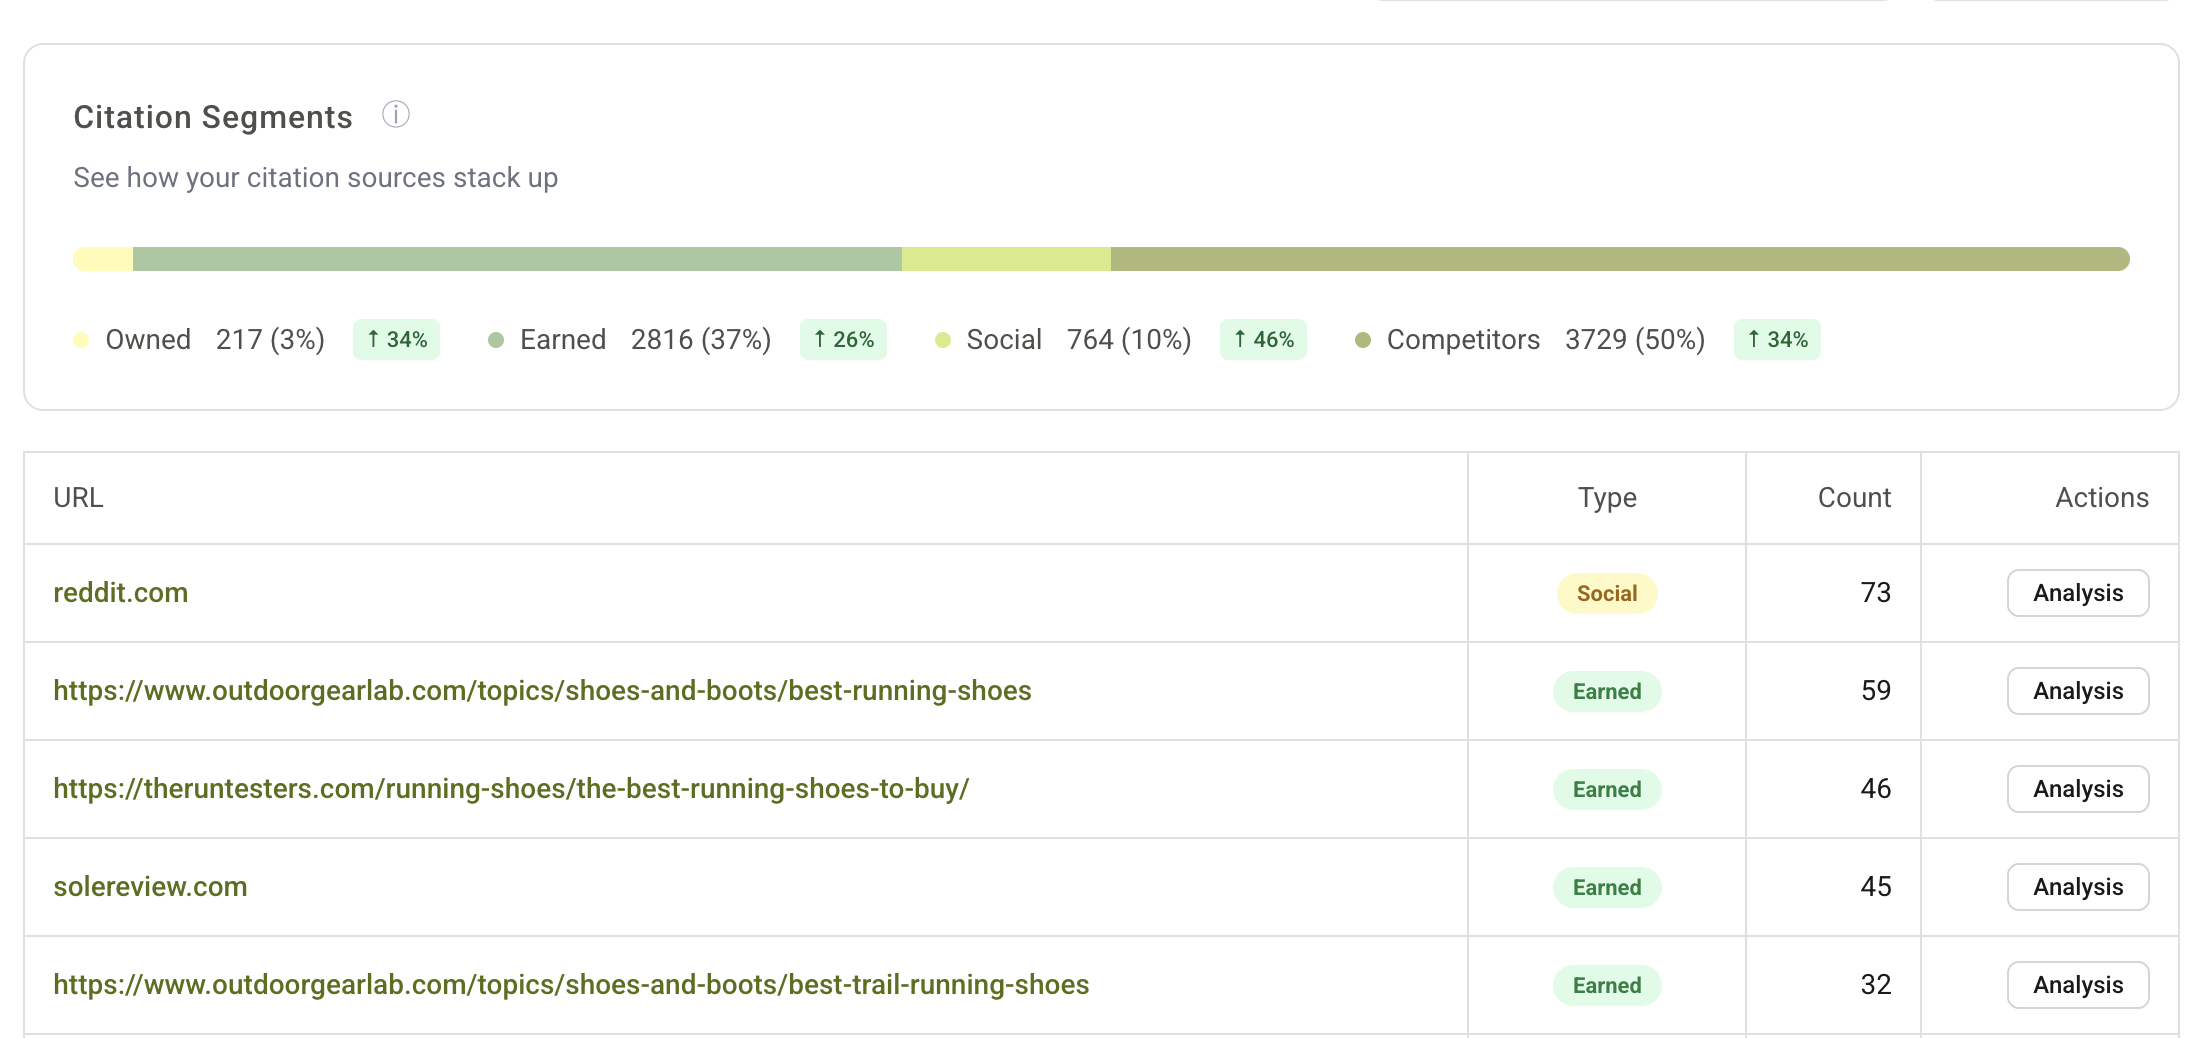Open the reddit.com link
The image size is (2204, 1038).
pyautogui.click(x=121, y=592)
